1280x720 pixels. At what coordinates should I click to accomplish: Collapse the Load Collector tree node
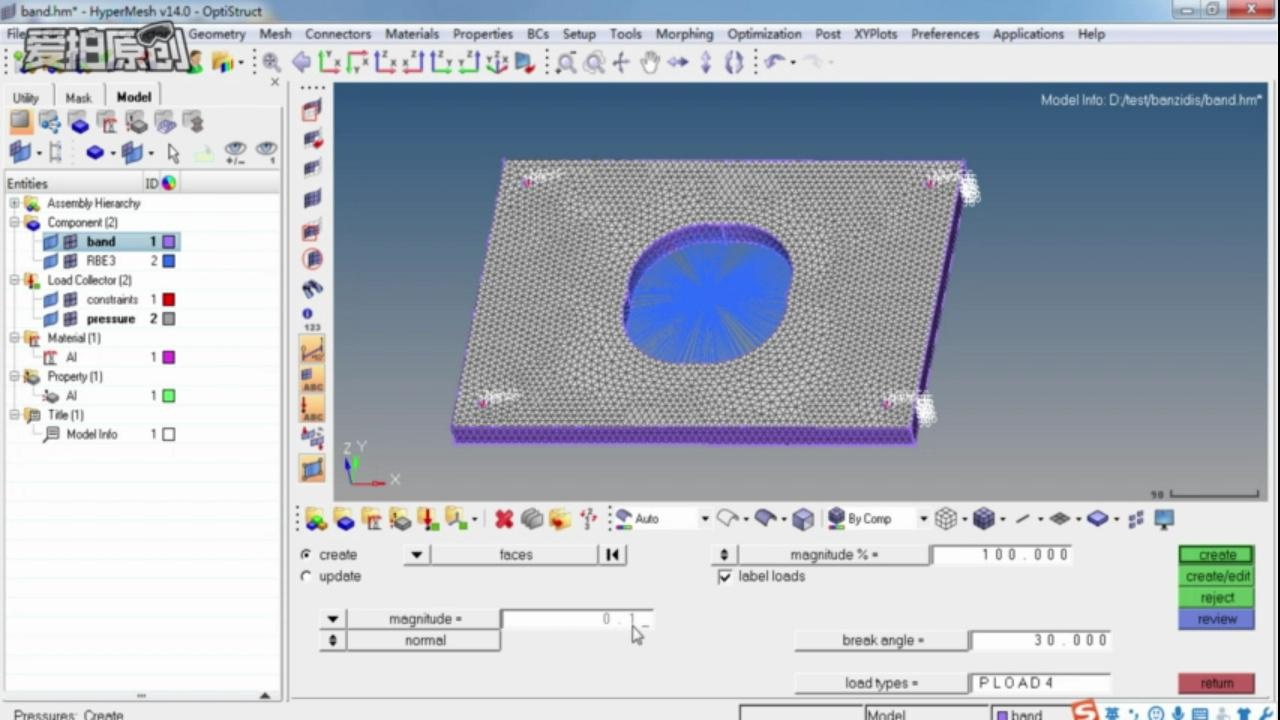click(15, 280)
